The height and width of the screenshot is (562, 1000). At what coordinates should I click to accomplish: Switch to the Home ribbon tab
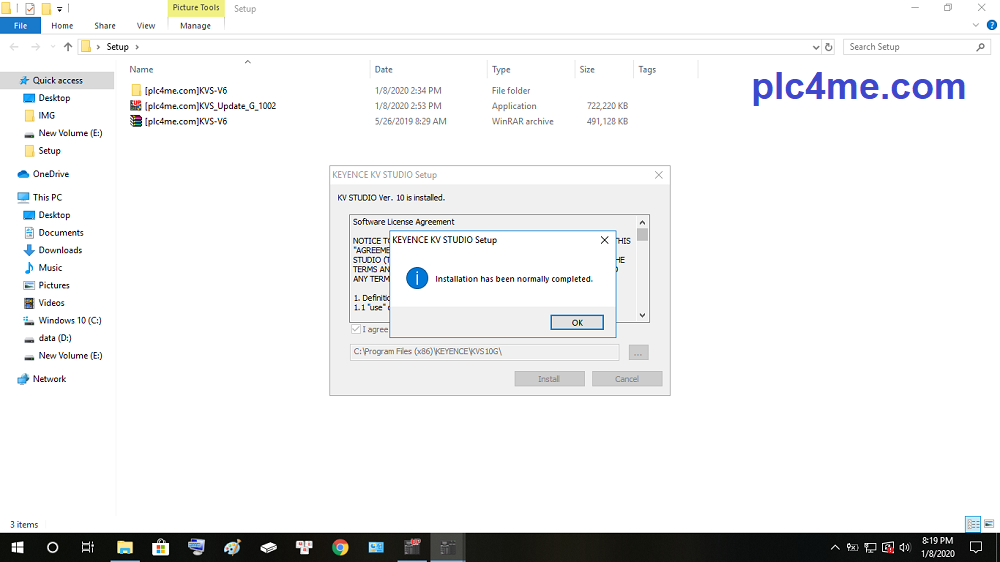62,26
